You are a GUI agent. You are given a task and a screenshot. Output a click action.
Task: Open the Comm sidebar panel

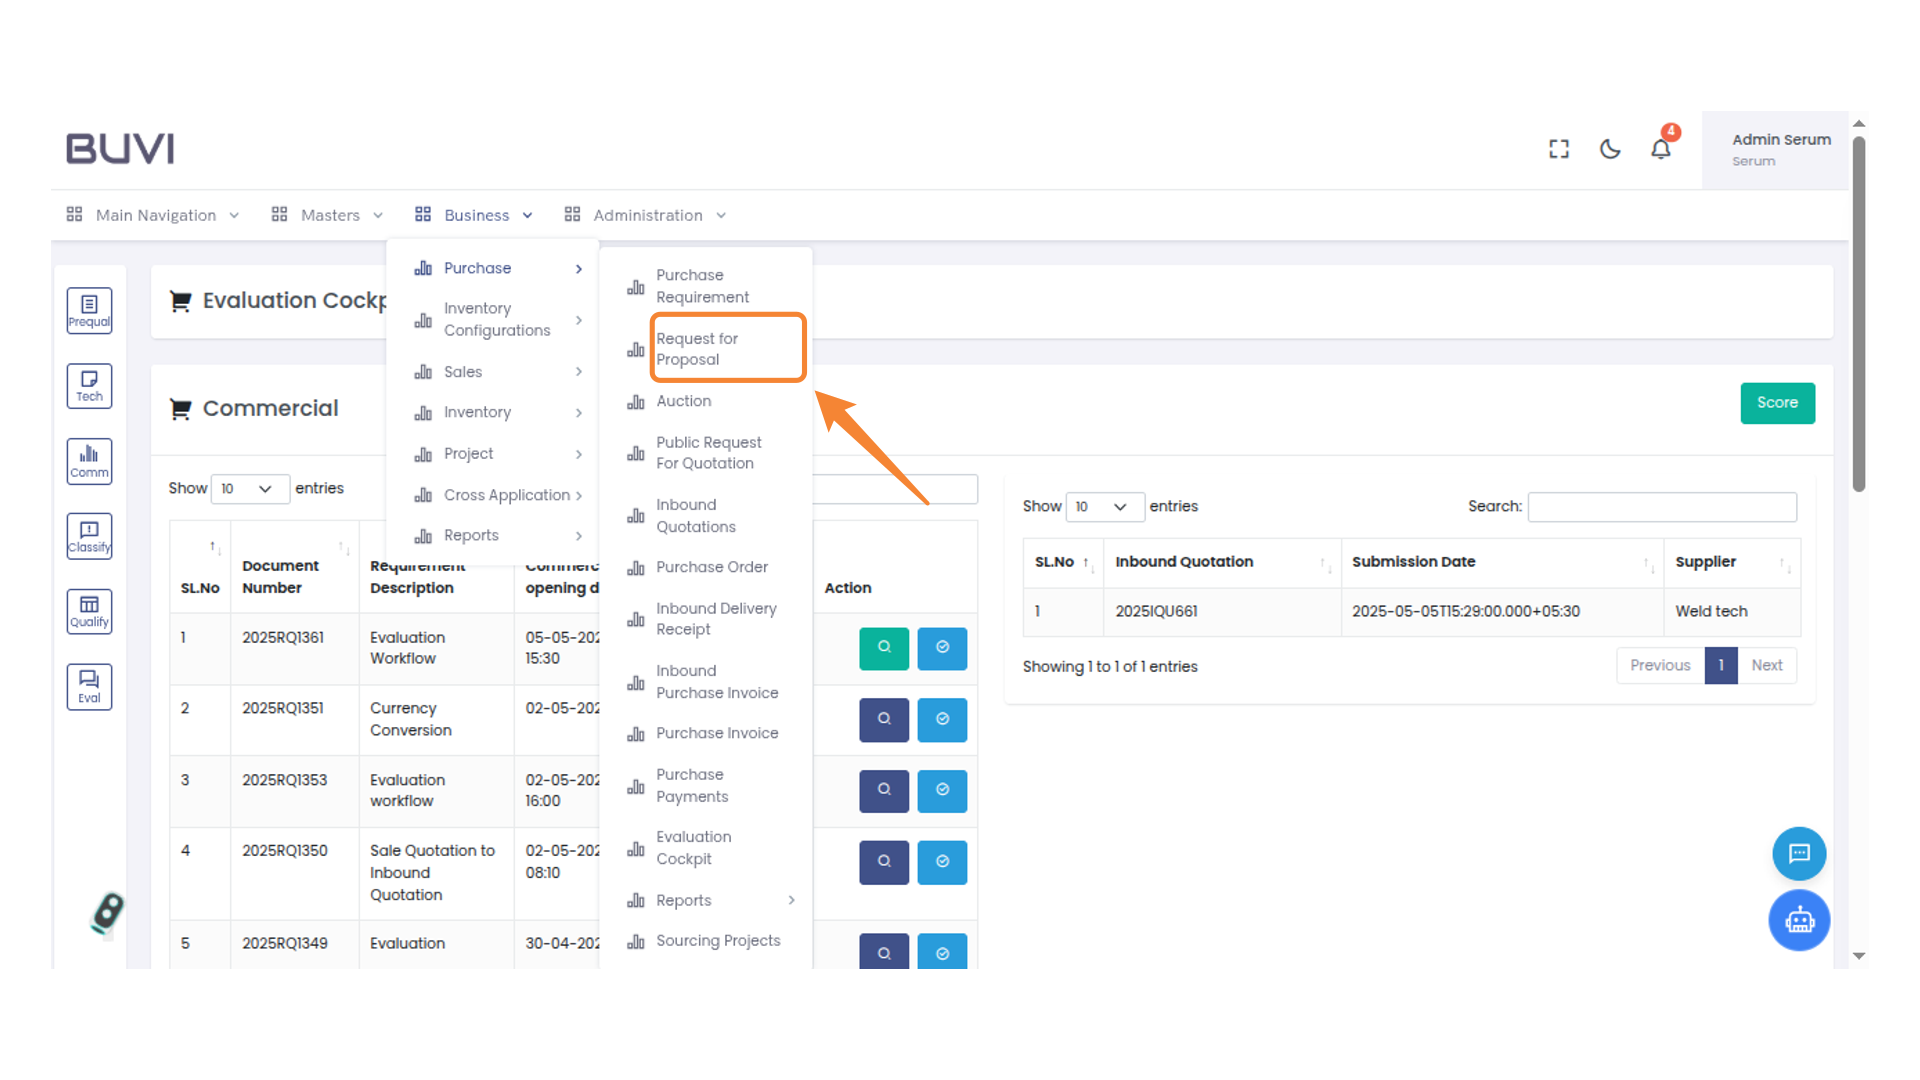click(x=89, y=461)
